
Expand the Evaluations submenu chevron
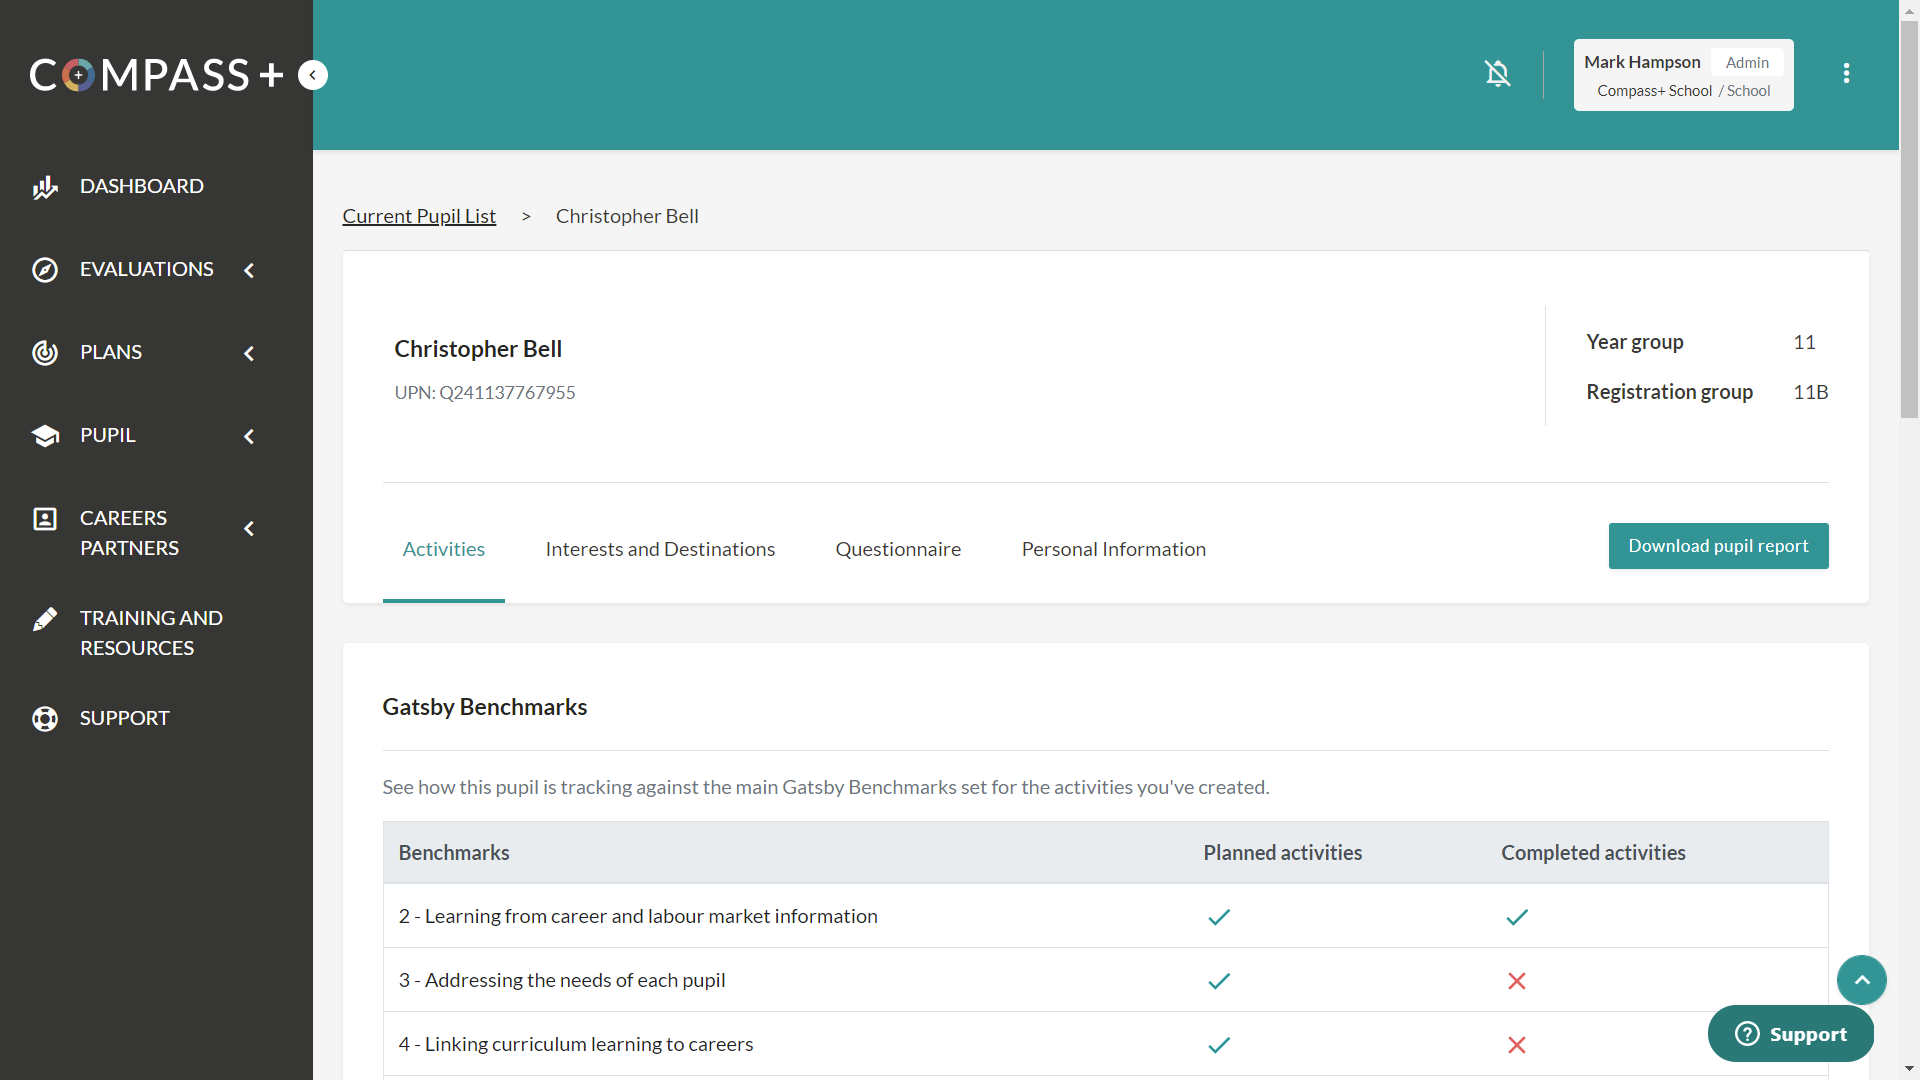[249, 270]
